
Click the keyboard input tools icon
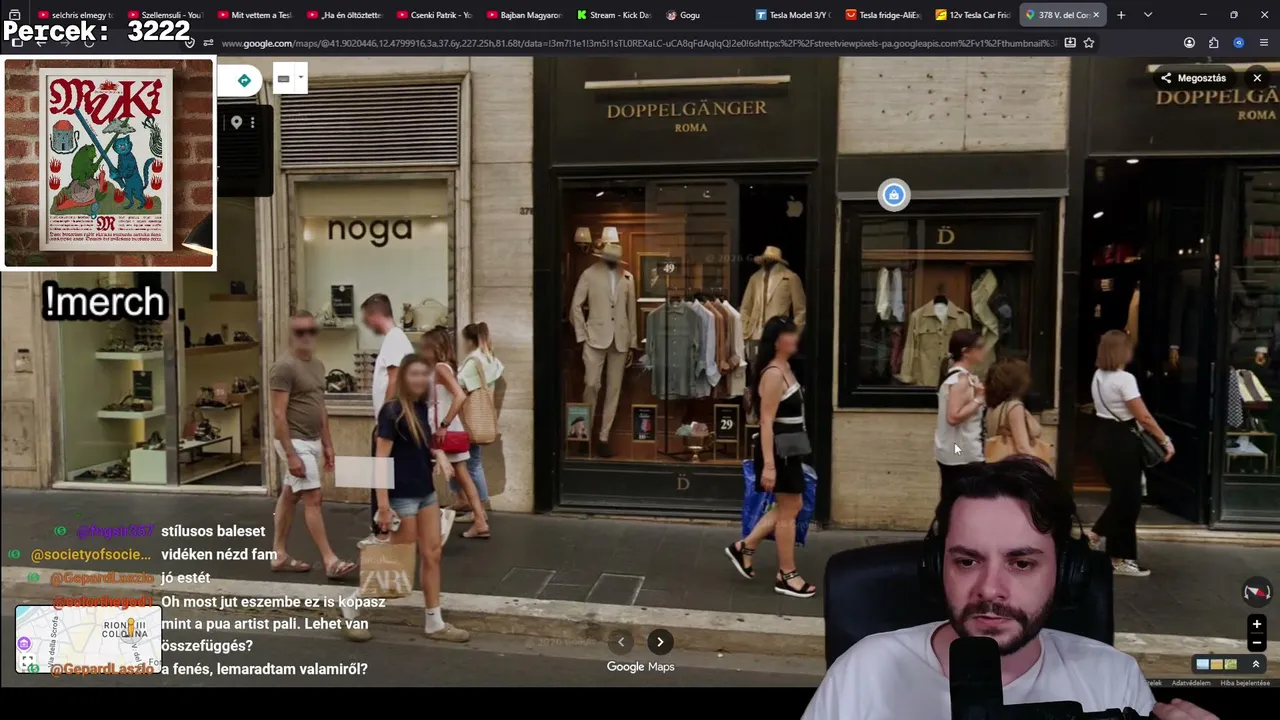(x=283, y=79)
